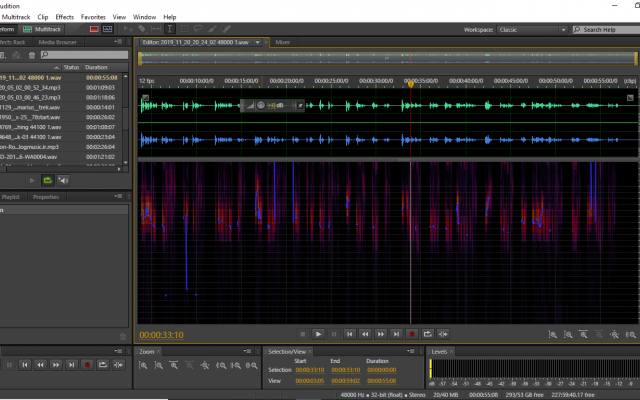Image resolution: width=640 pixels, height=400 pixels.
Task: Click Record in the bottom-left Transport panel
Action: (x=87, y=365)
